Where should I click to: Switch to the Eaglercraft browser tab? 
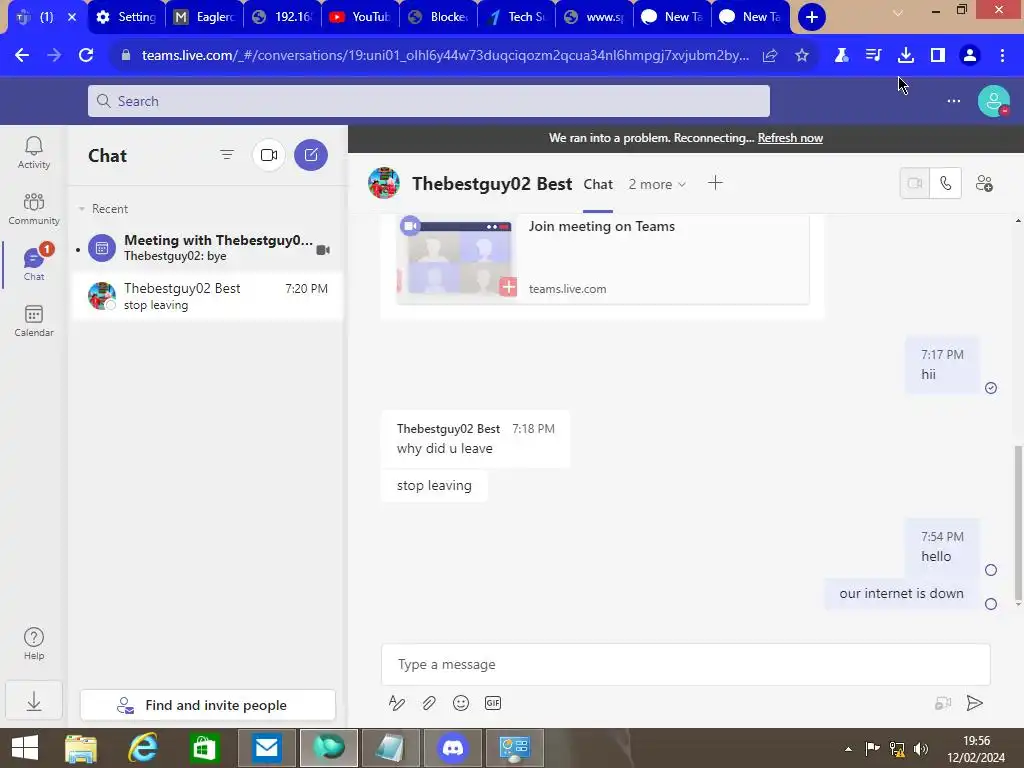[204, 17]
